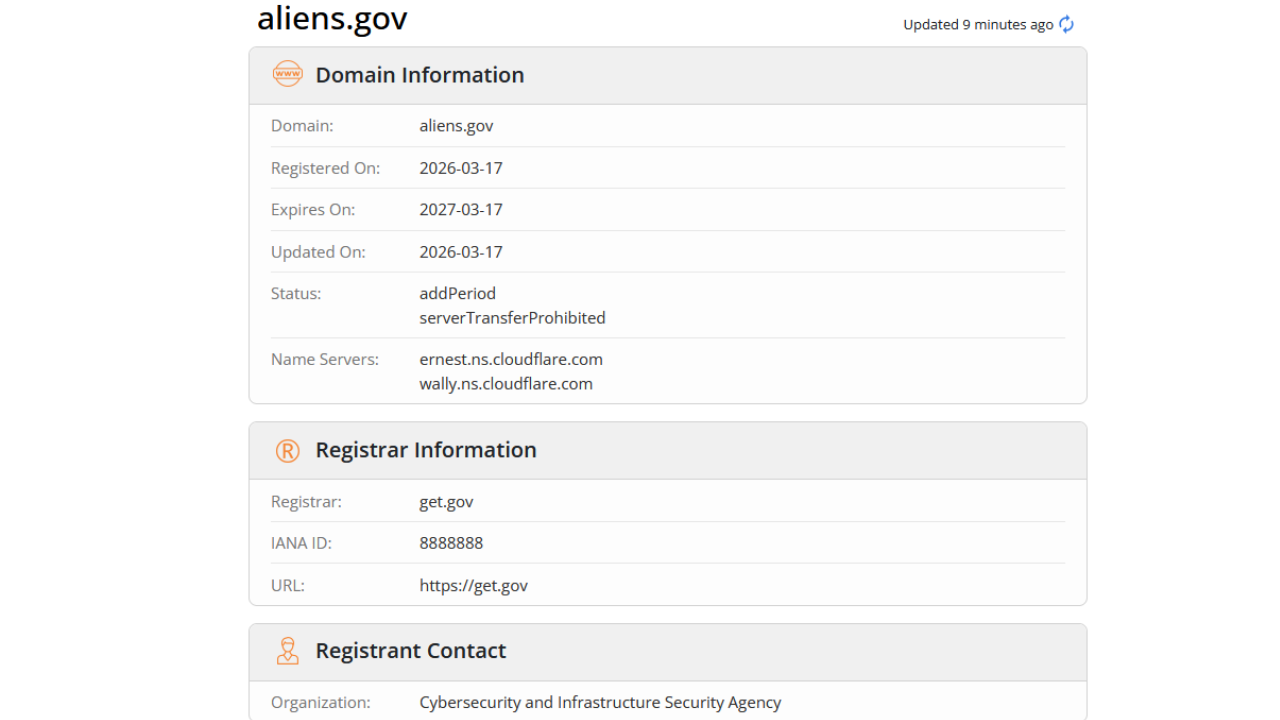Select name server ernest.ns.cloudflare.com
The width and height of the screenshot is (1280, 720).
coord(510,359)
